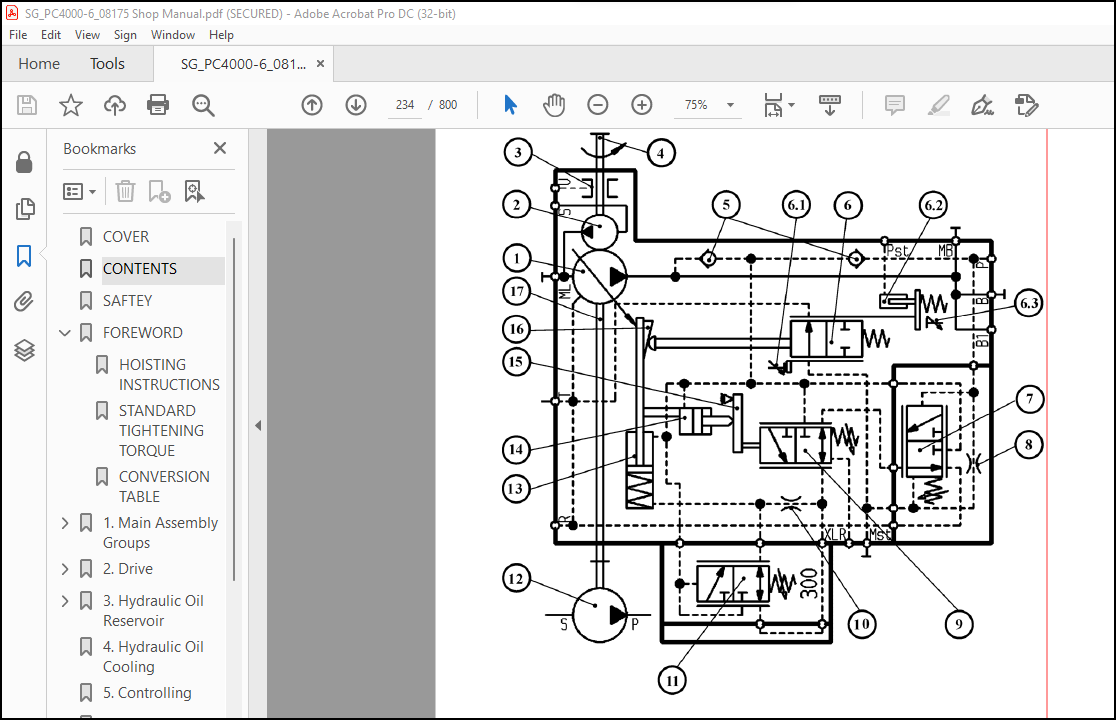
Task: Add a new bookmark icon
Action: (159, 191)
